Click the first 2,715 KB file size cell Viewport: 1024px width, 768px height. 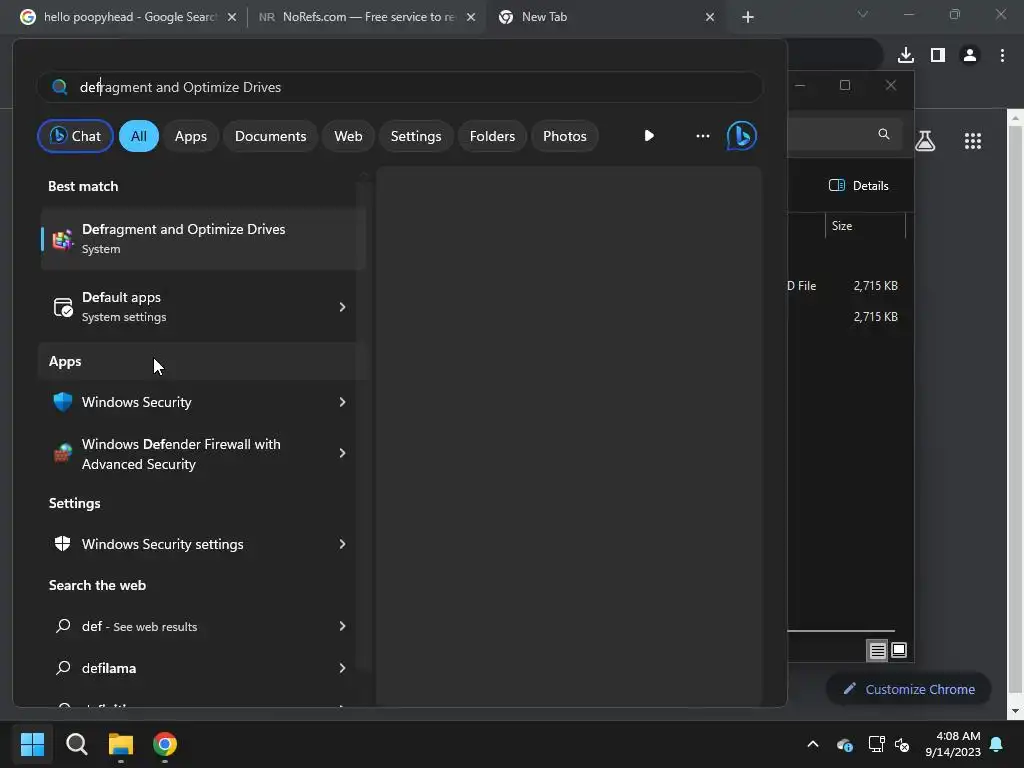(x=875, y=285)
